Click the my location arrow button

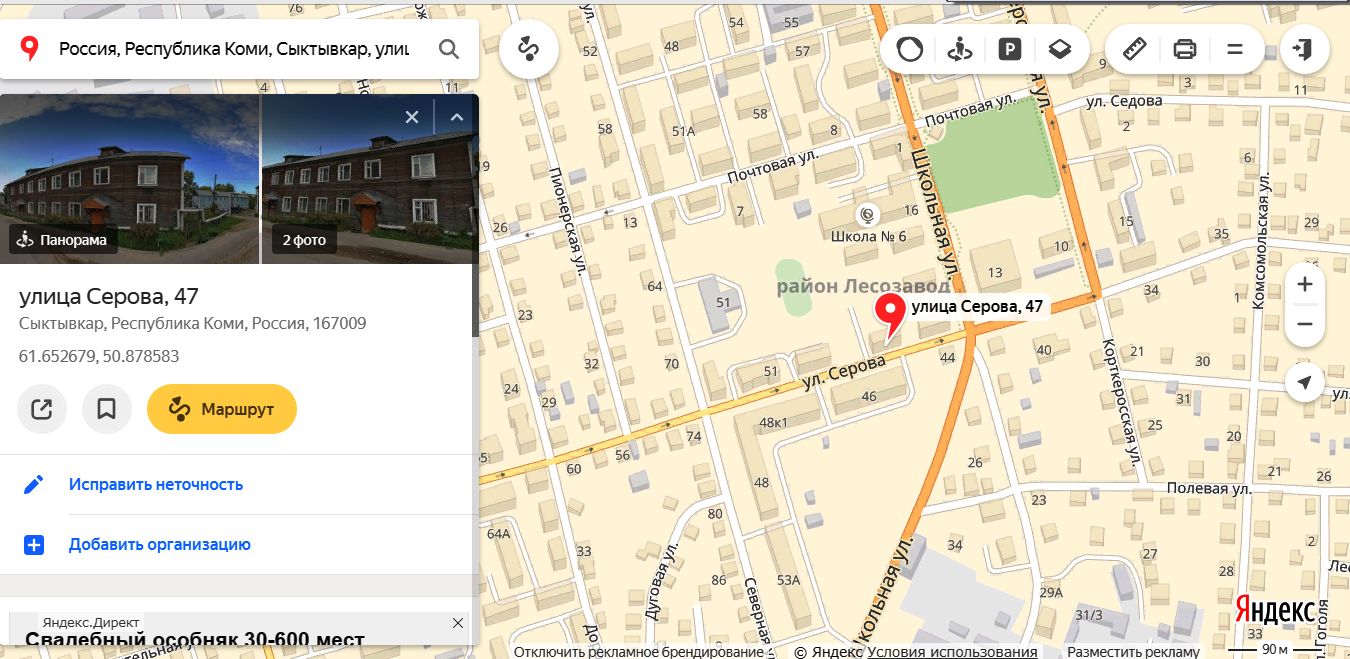1304,382
